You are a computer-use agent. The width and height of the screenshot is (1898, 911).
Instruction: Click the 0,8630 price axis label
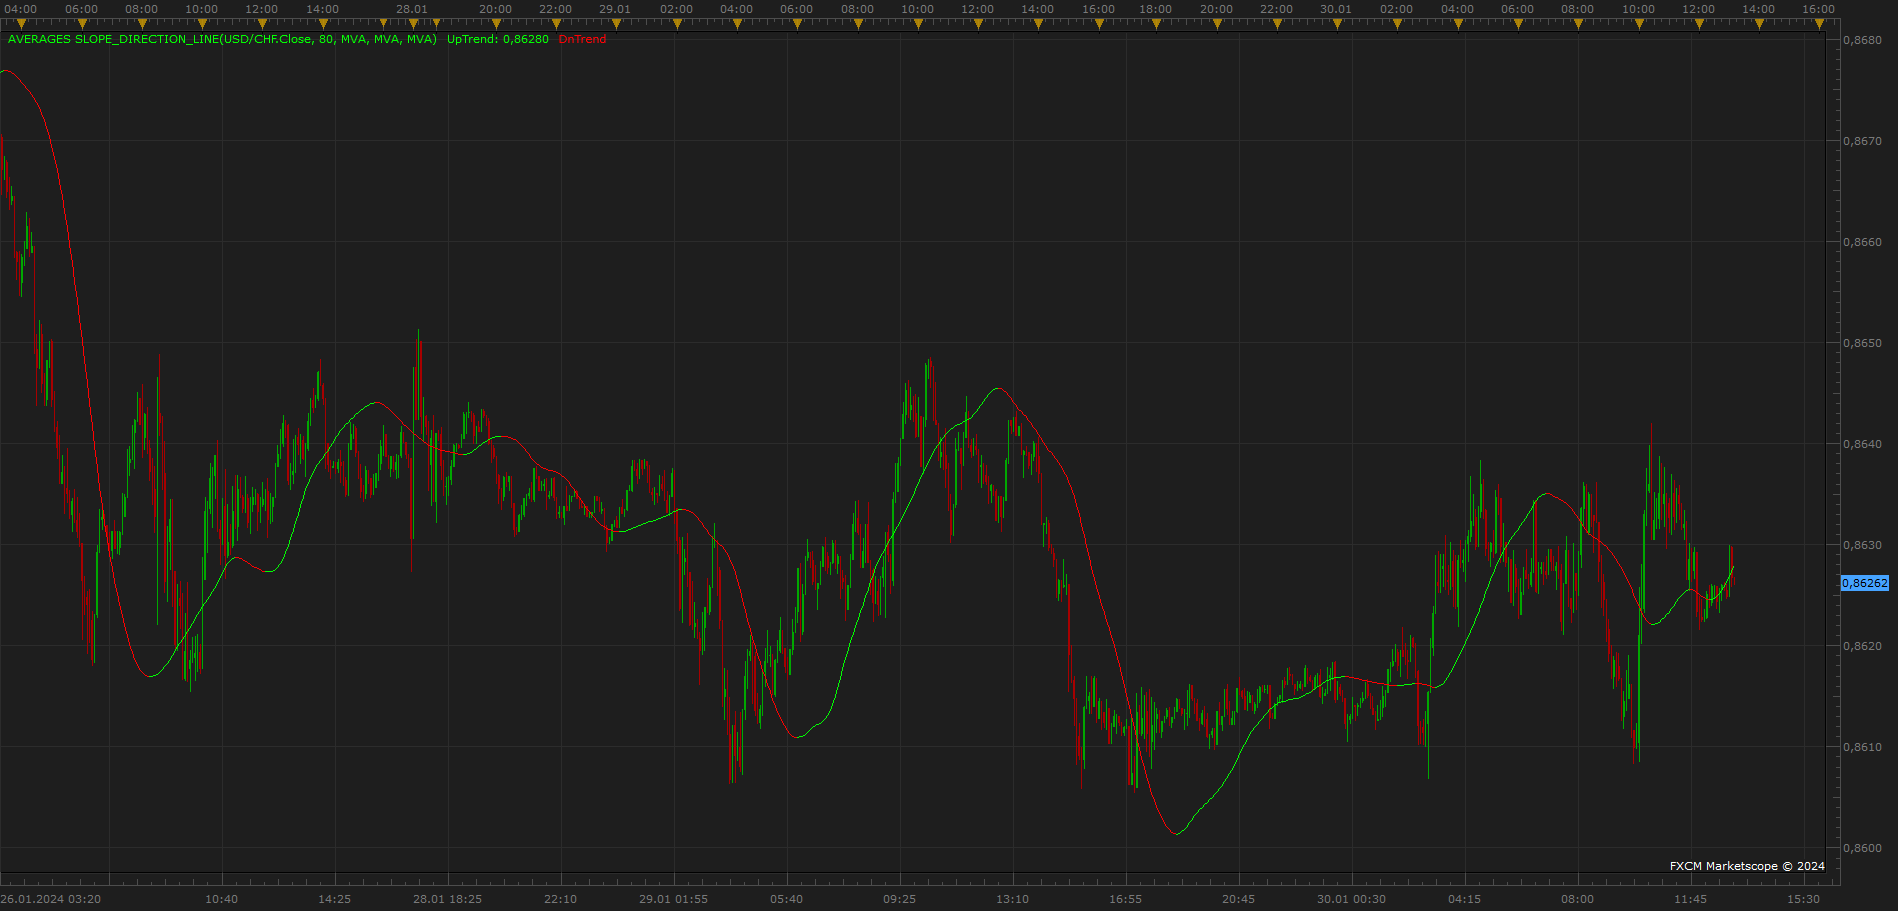(1862, 545)
